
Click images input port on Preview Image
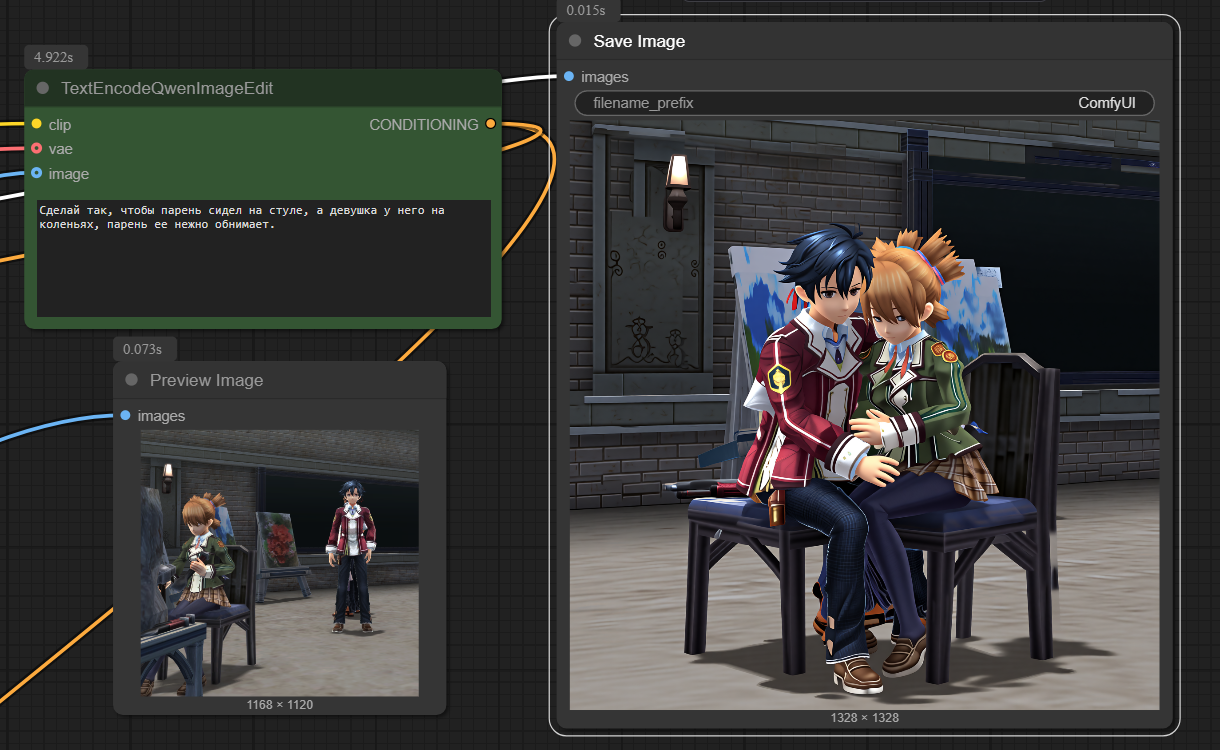[x=125, y=415]
